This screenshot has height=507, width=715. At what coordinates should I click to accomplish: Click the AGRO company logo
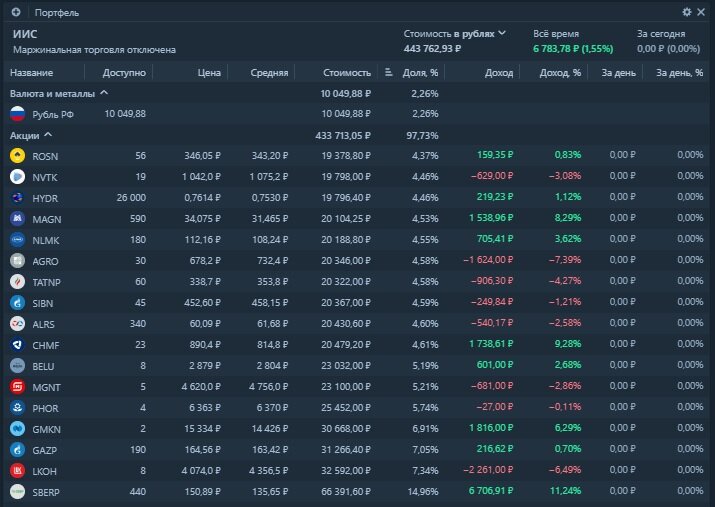click(17, 261)
